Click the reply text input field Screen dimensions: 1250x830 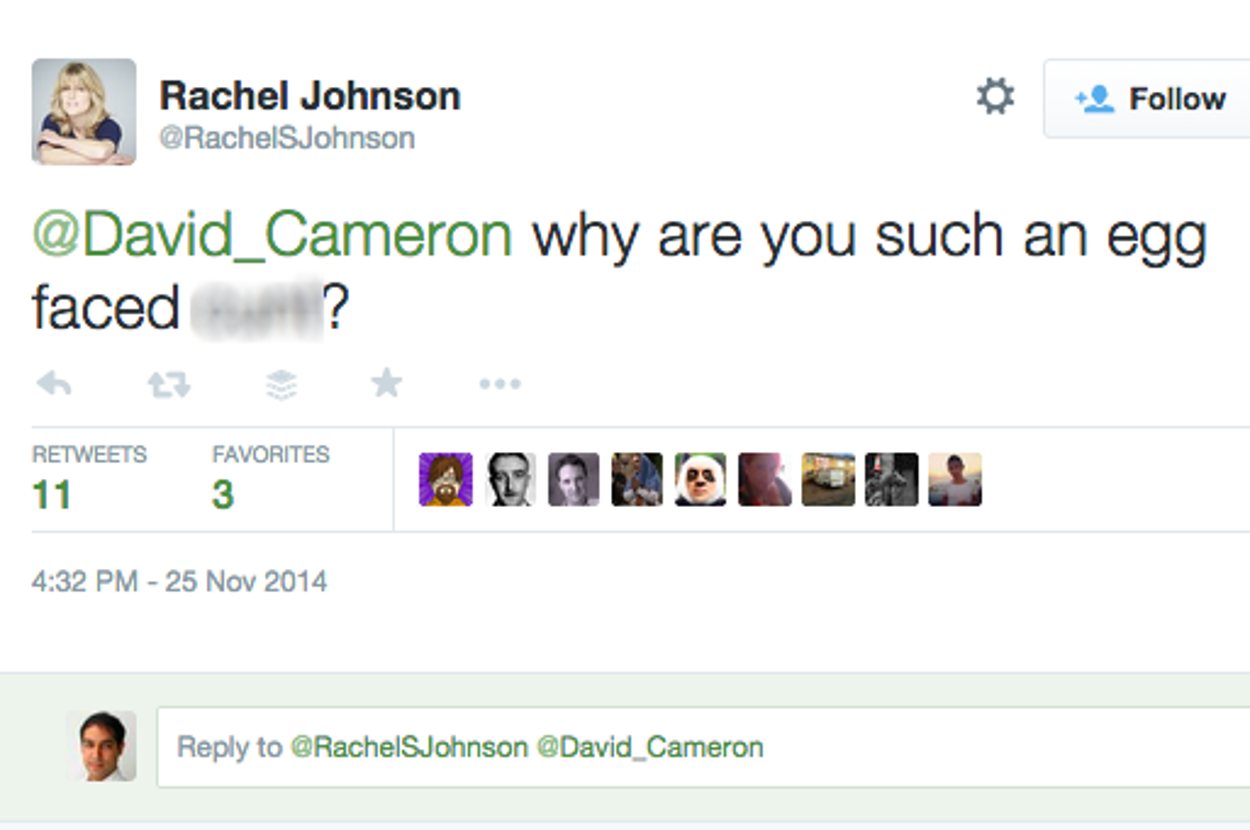tap(700, 747)
